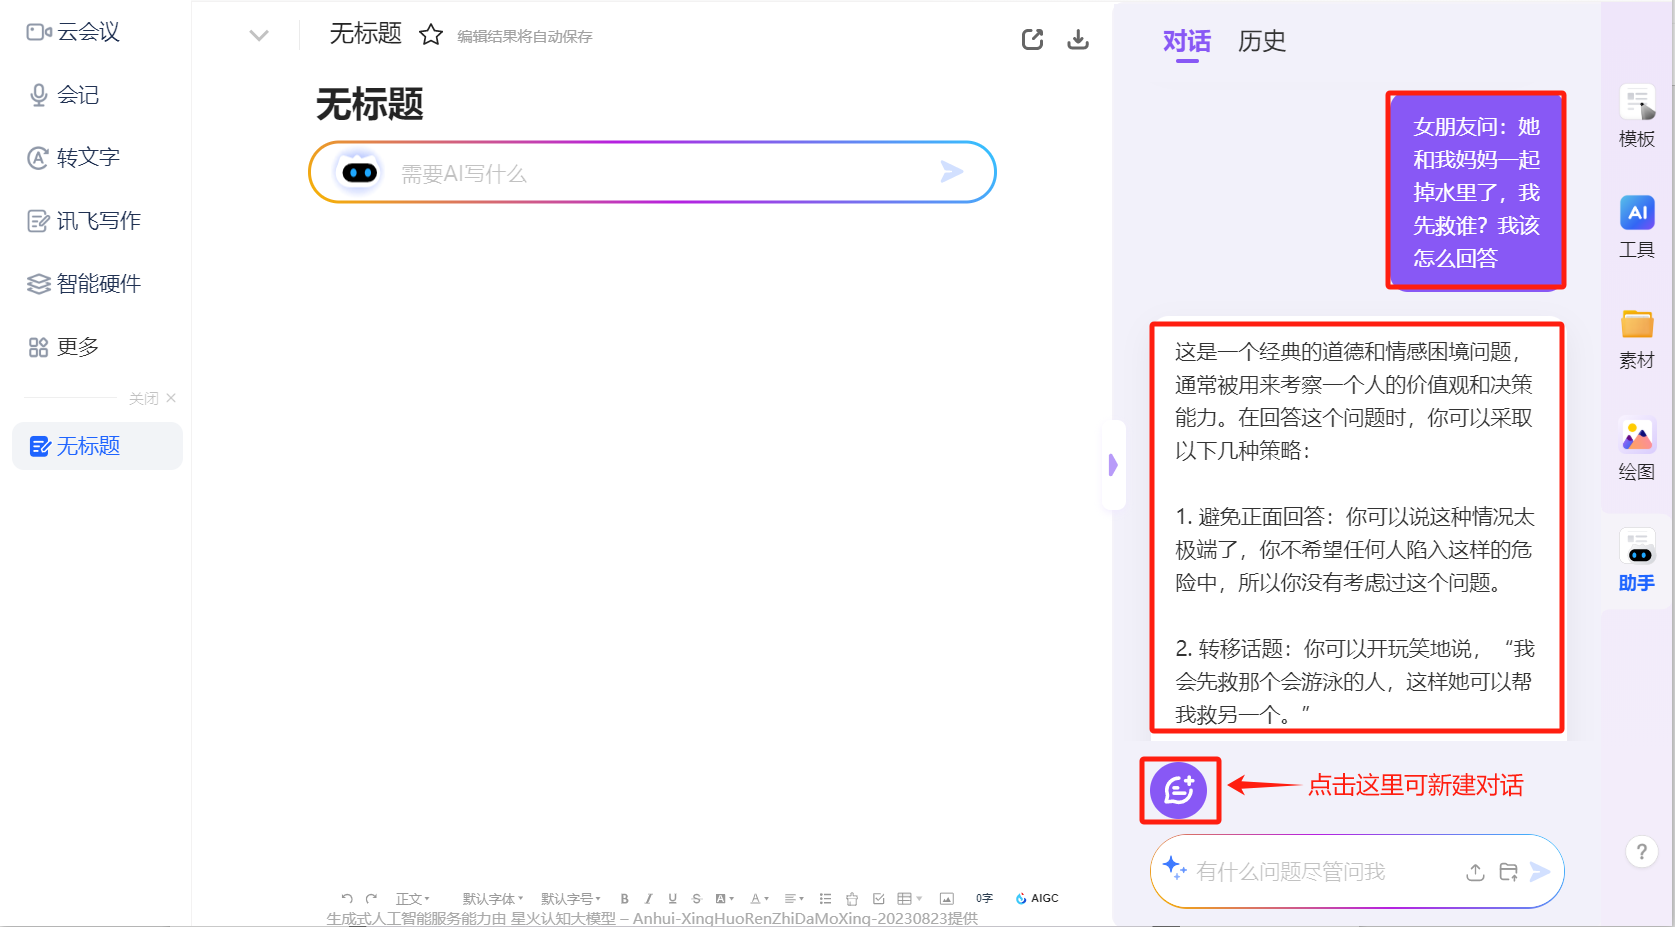Open the 默认字体 font dropdown
Image resolution: width=1675 pixels, height=927 pixels.
(x=492, y=898)
